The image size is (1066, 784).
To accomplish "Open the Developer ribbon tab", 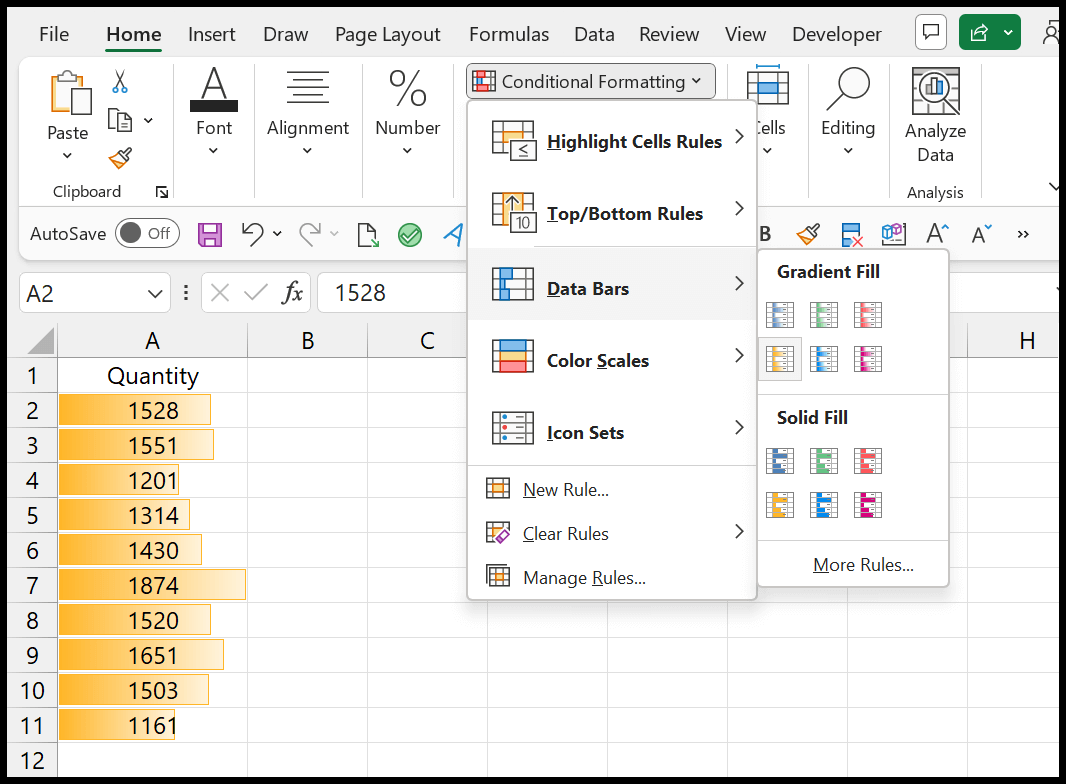I will (x=837, y=33).
